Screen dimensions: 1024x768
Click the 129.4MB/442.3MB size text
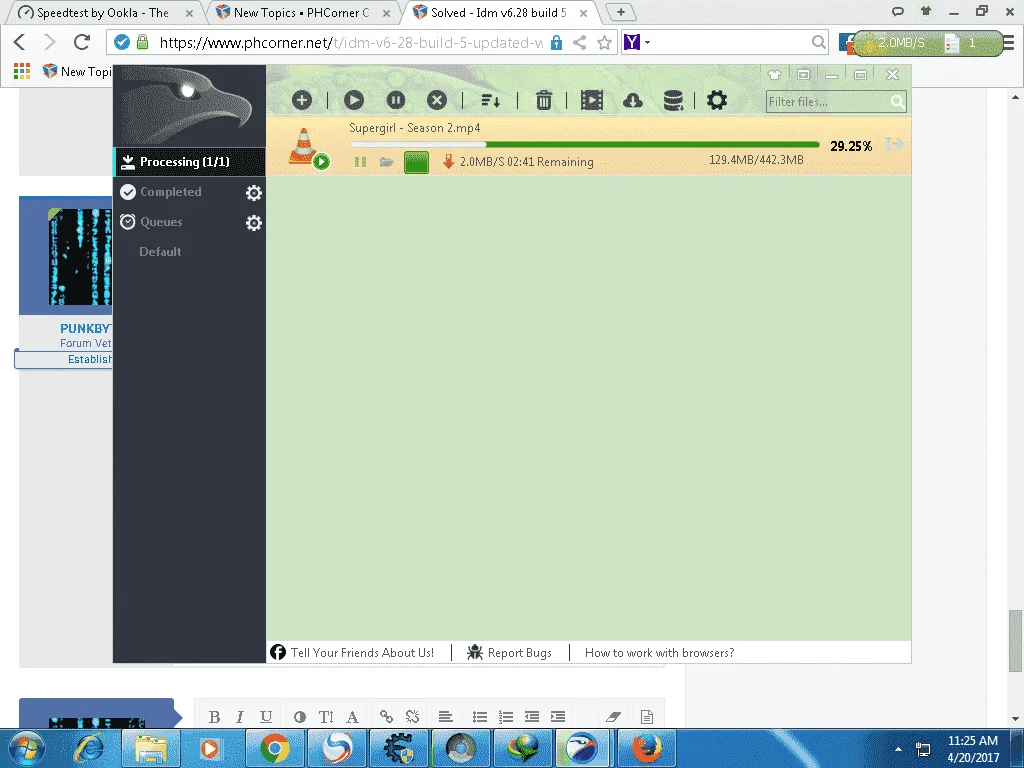pos(756,160)
